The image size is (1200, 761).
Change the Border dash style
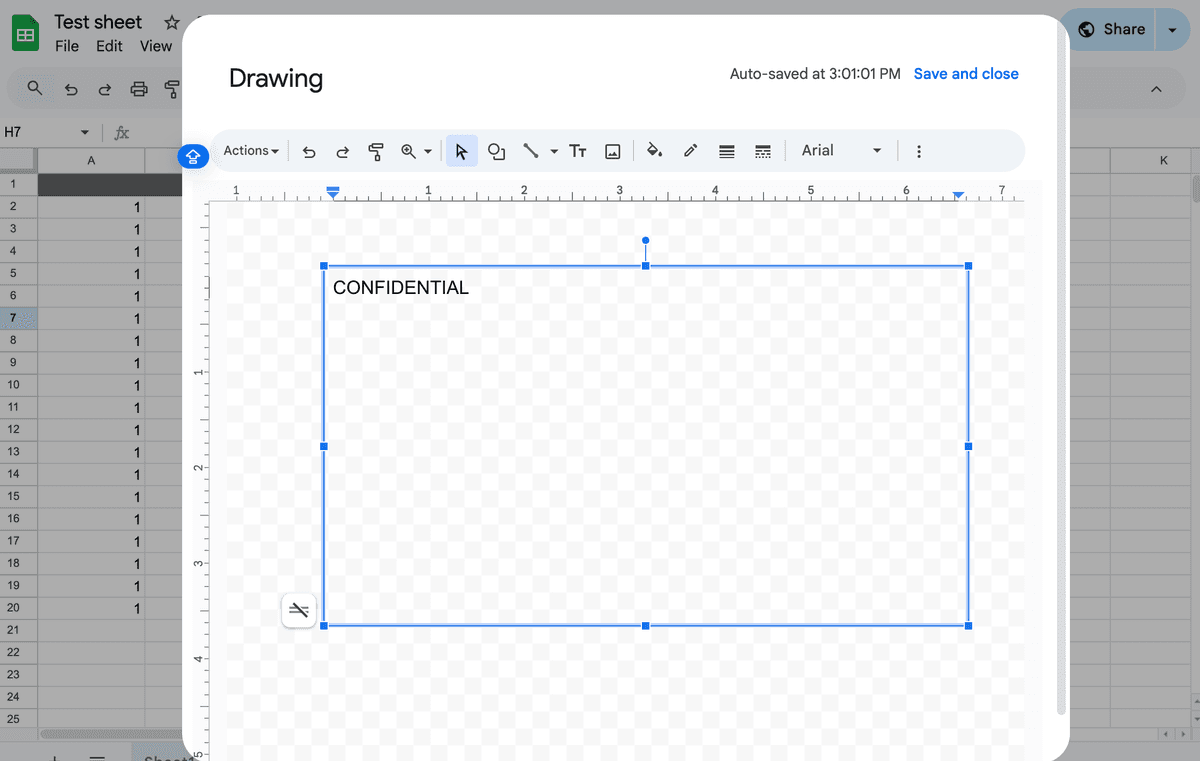click(763, 151)
